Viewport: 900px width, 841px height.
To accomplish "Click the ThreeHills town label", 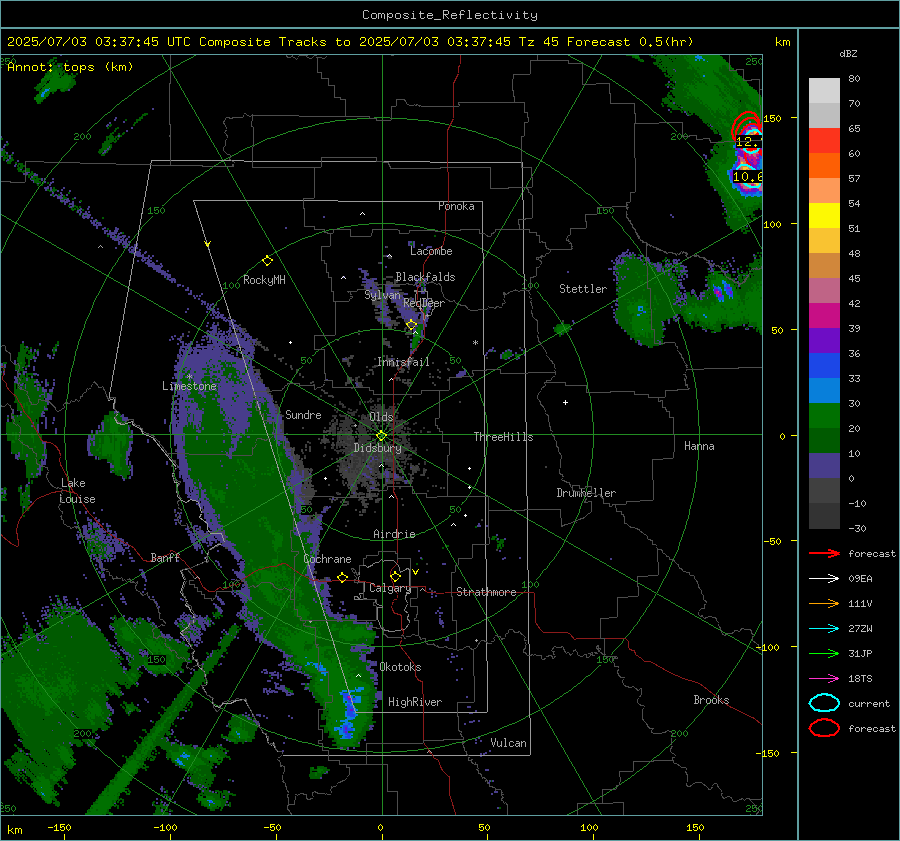I will tap(503, 437).
